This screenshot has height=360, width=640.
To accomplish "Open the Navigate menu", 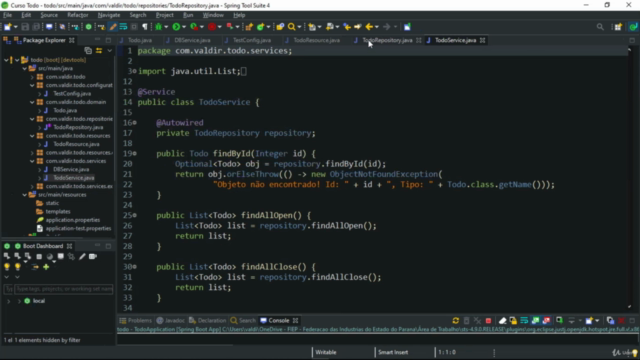I will (x=109, y=15).
